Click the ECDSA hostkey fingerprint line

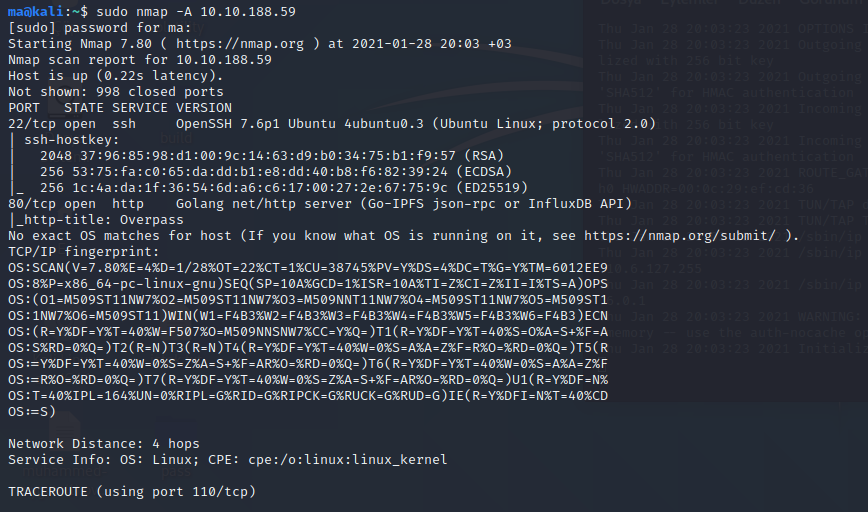click(276, 172)
